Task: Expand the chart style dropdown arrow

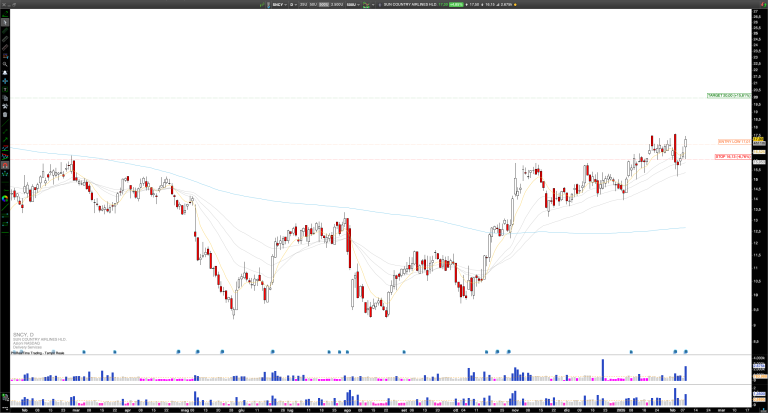Action: pyautogui.click(x=372, y=5)
